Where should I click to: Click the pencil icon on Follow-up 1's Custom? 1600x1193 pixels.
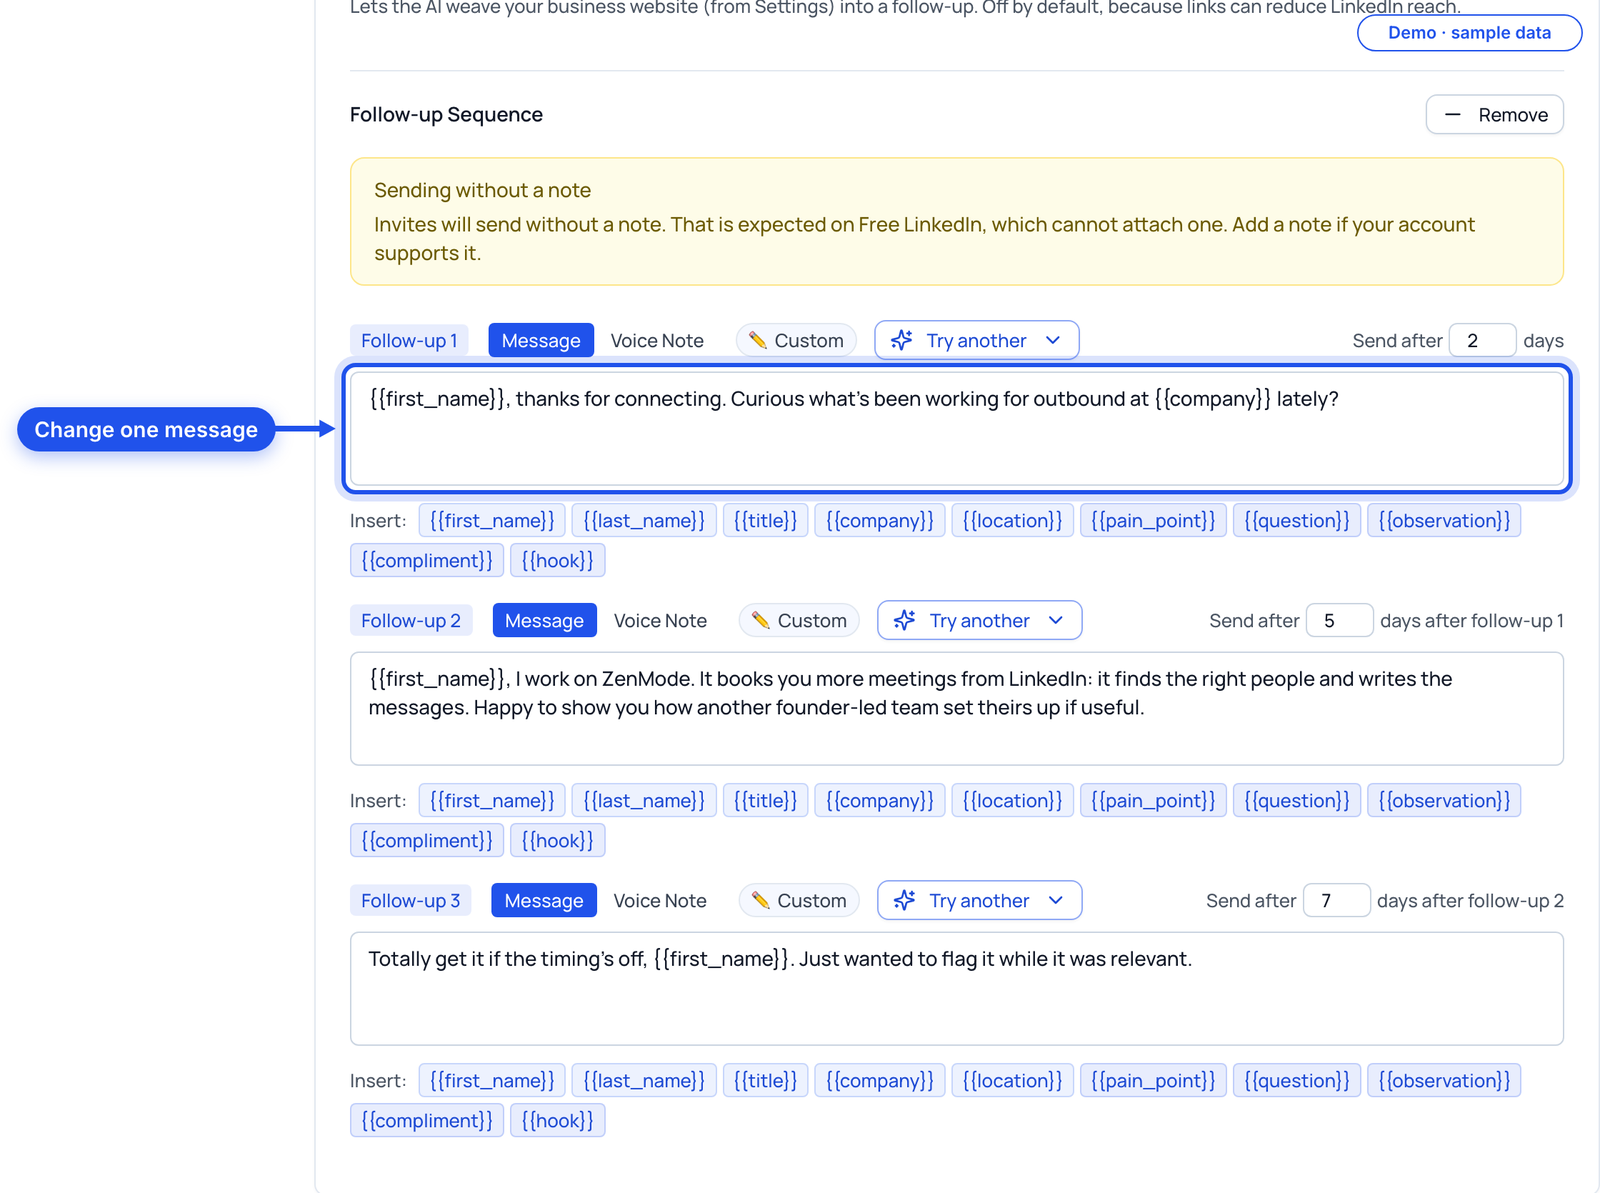coord(758,340)
